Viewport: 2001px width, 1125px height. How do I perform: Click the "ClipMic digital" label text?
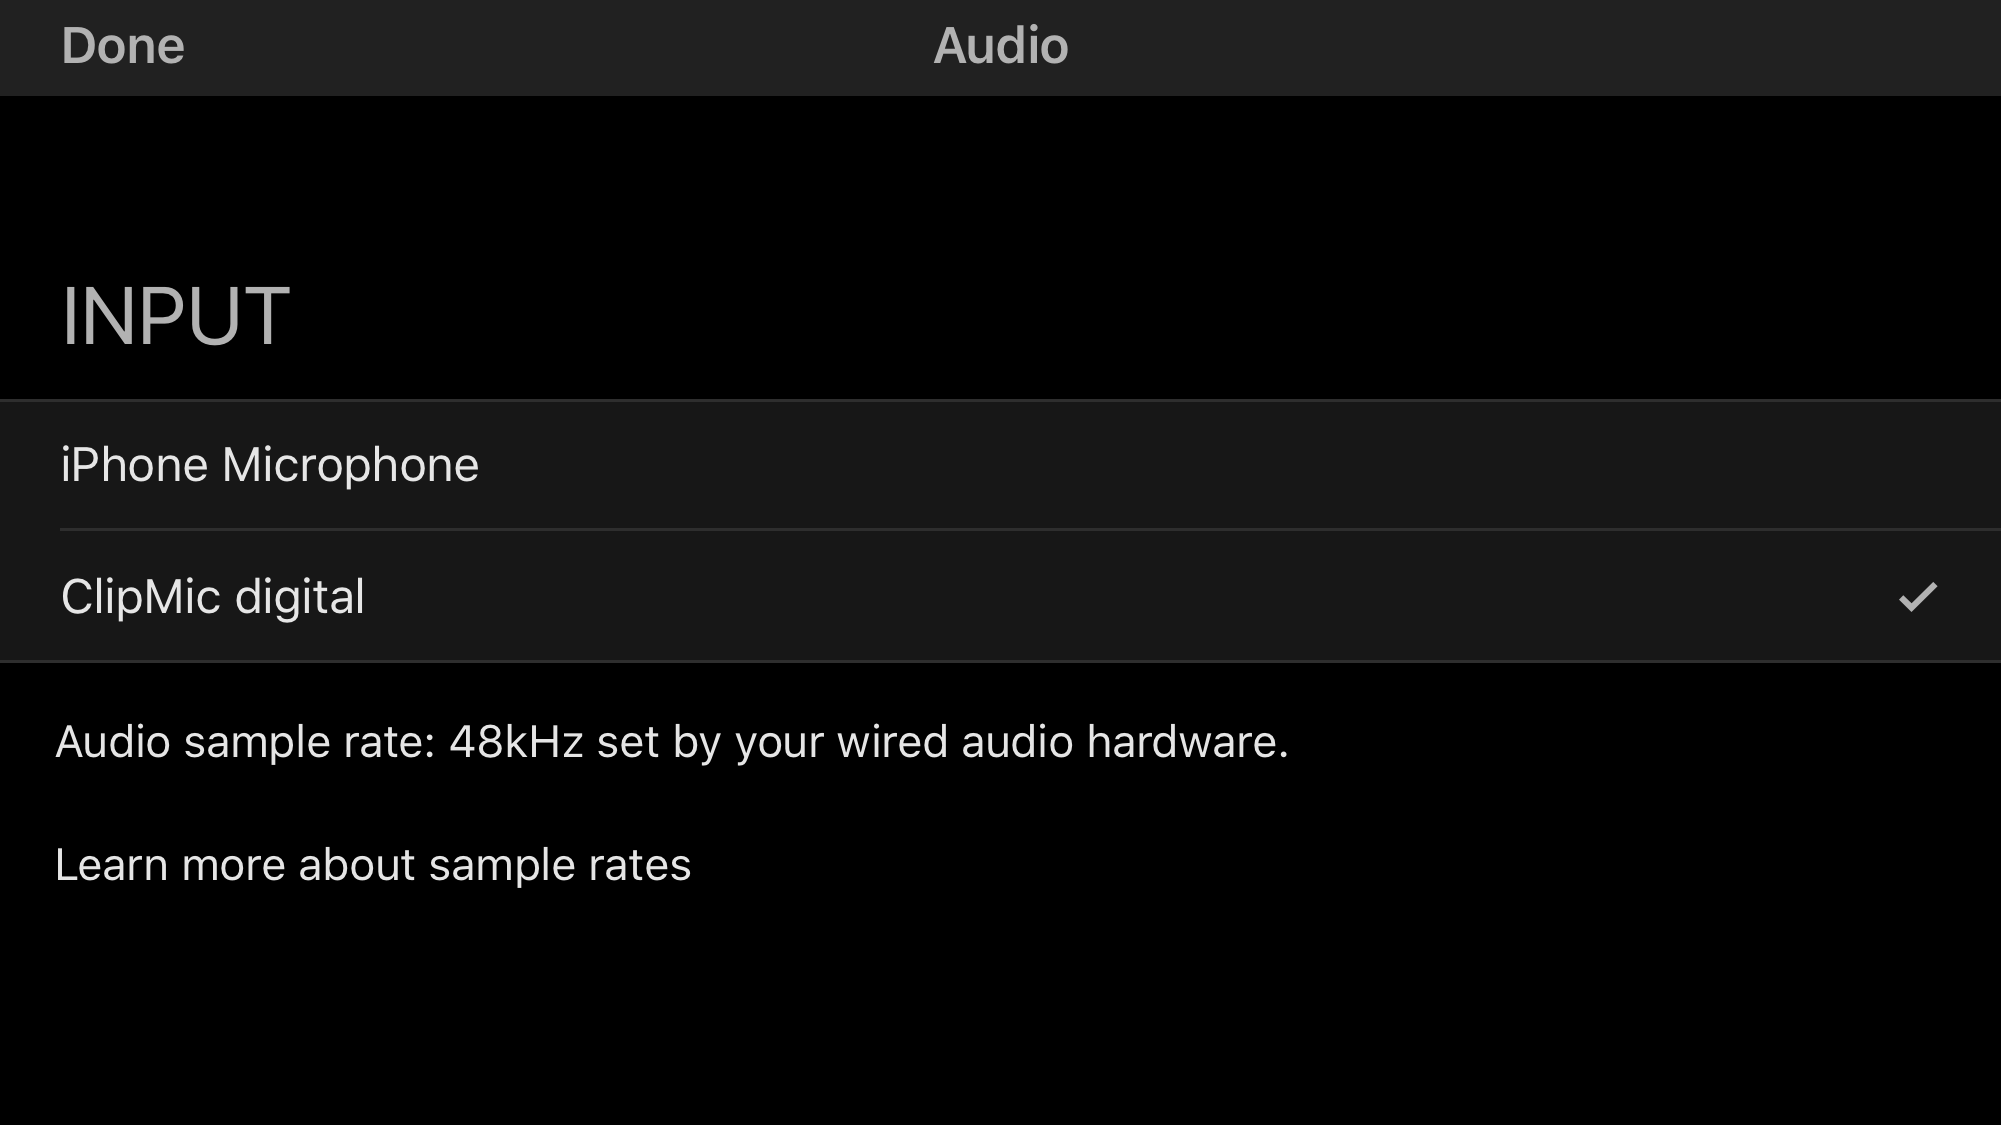(213, 597)
